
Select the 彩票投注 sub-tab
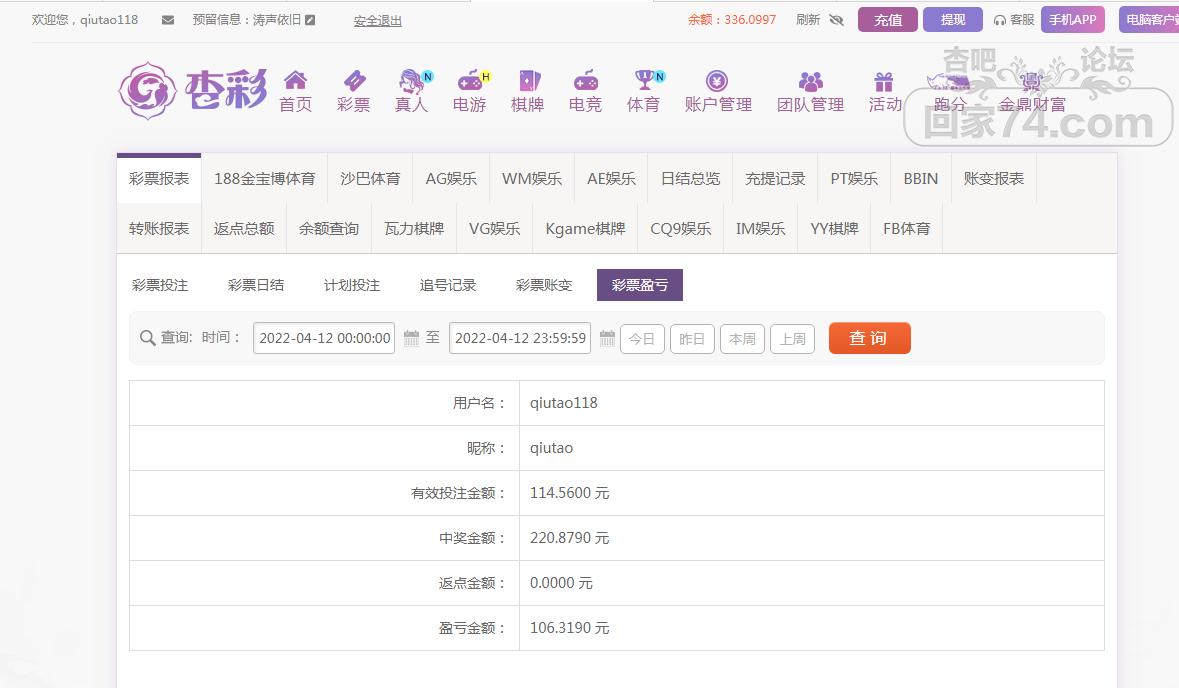click(160, 285)
